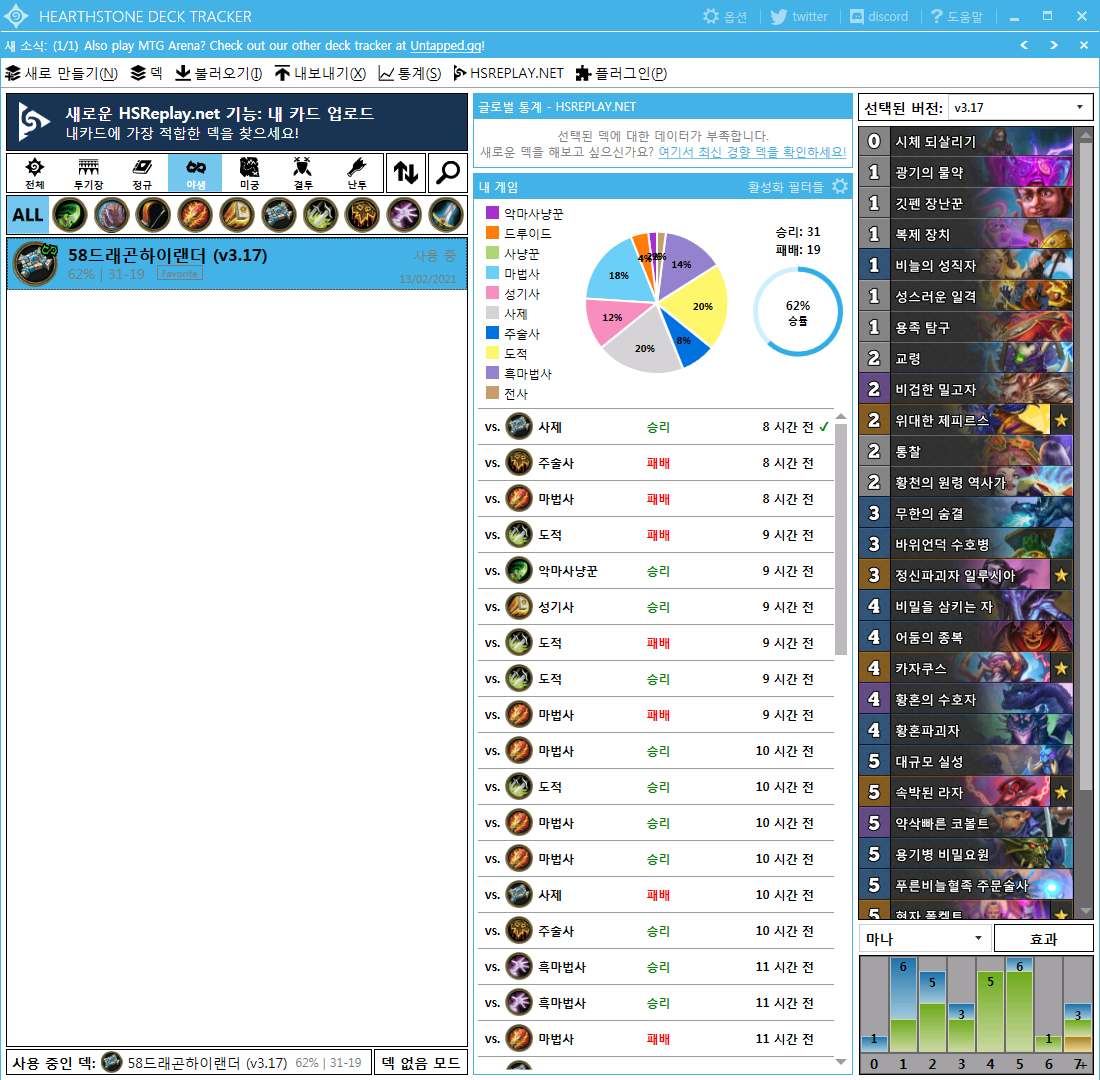Open 도움말 help in title bar

click(957, 16)
